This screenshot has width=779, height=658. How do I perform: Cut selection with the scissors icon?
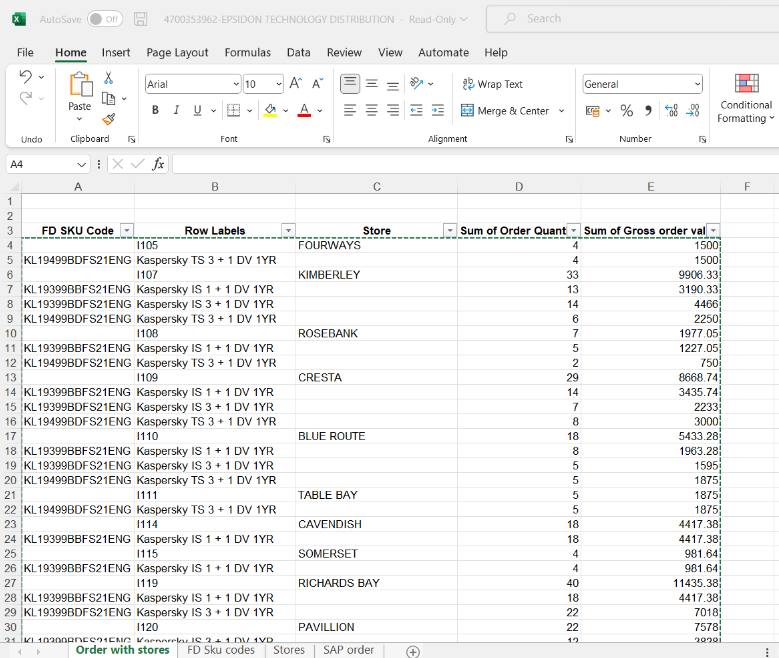[108, 78]
